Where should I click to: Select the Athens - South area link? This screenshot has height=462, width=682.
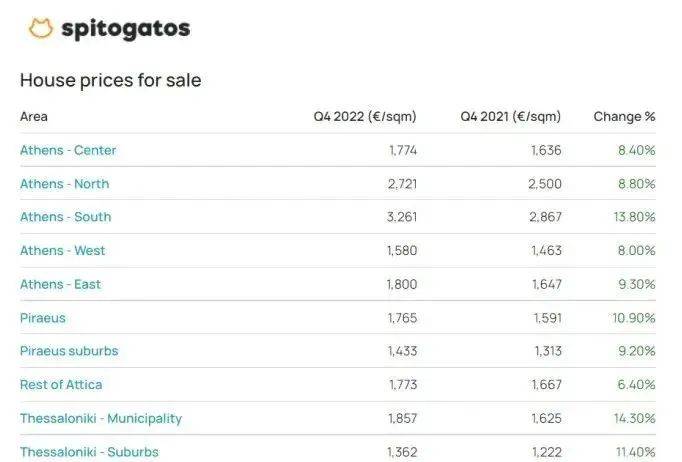tap(66, 217)
